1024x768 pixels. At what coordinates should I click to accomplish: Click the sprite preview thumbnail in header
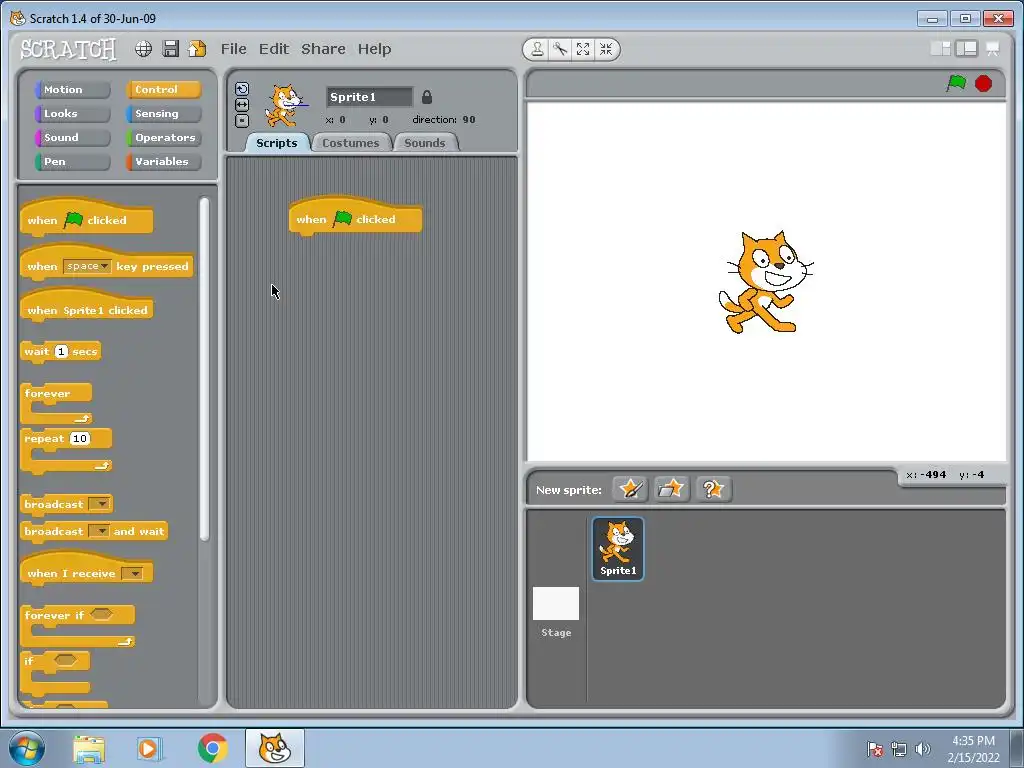coord(285,105)
